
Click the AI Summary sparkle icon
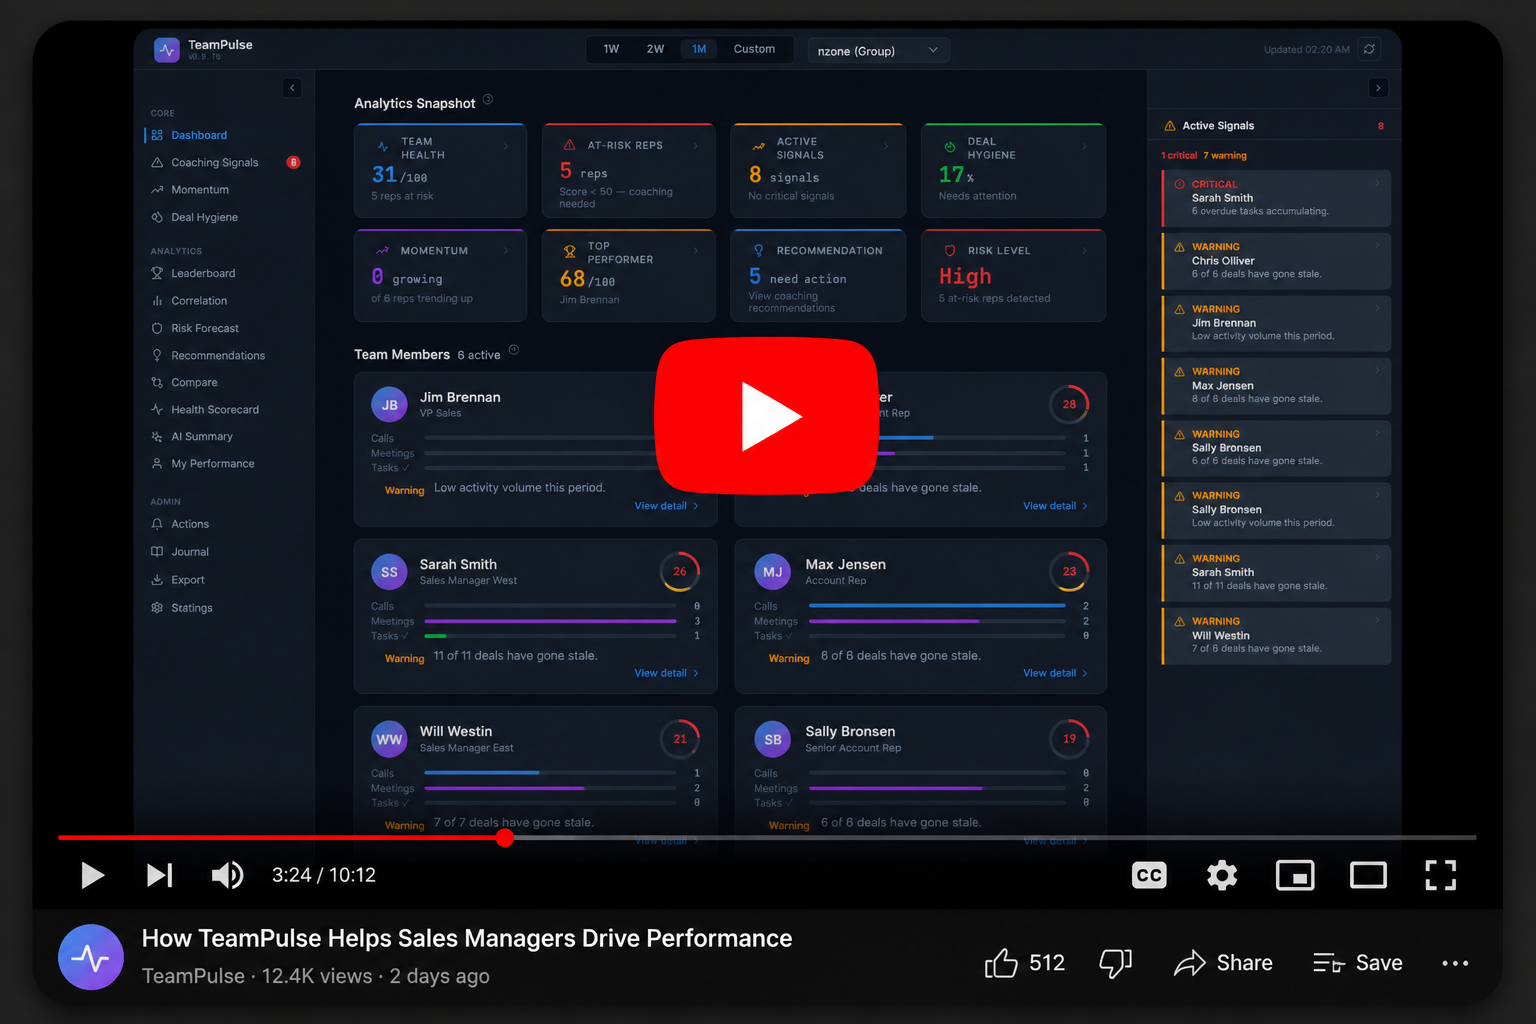157,437
